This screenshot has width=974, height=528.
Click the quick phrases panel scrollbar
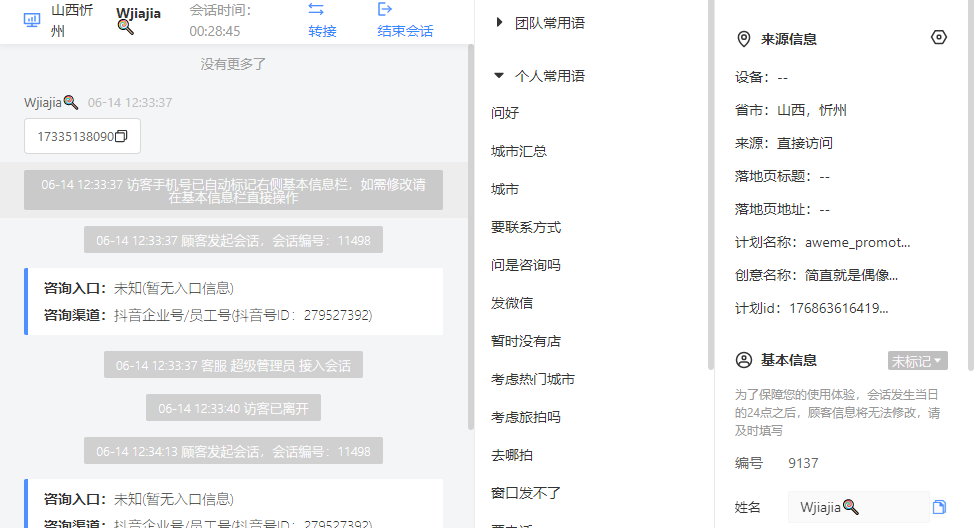coord(711,185)
